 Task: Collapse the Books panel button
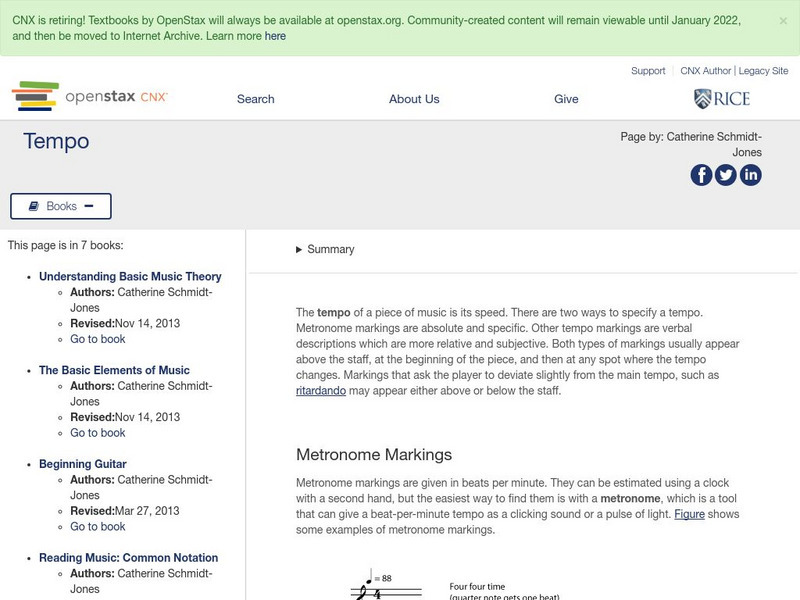pos(61,206)
